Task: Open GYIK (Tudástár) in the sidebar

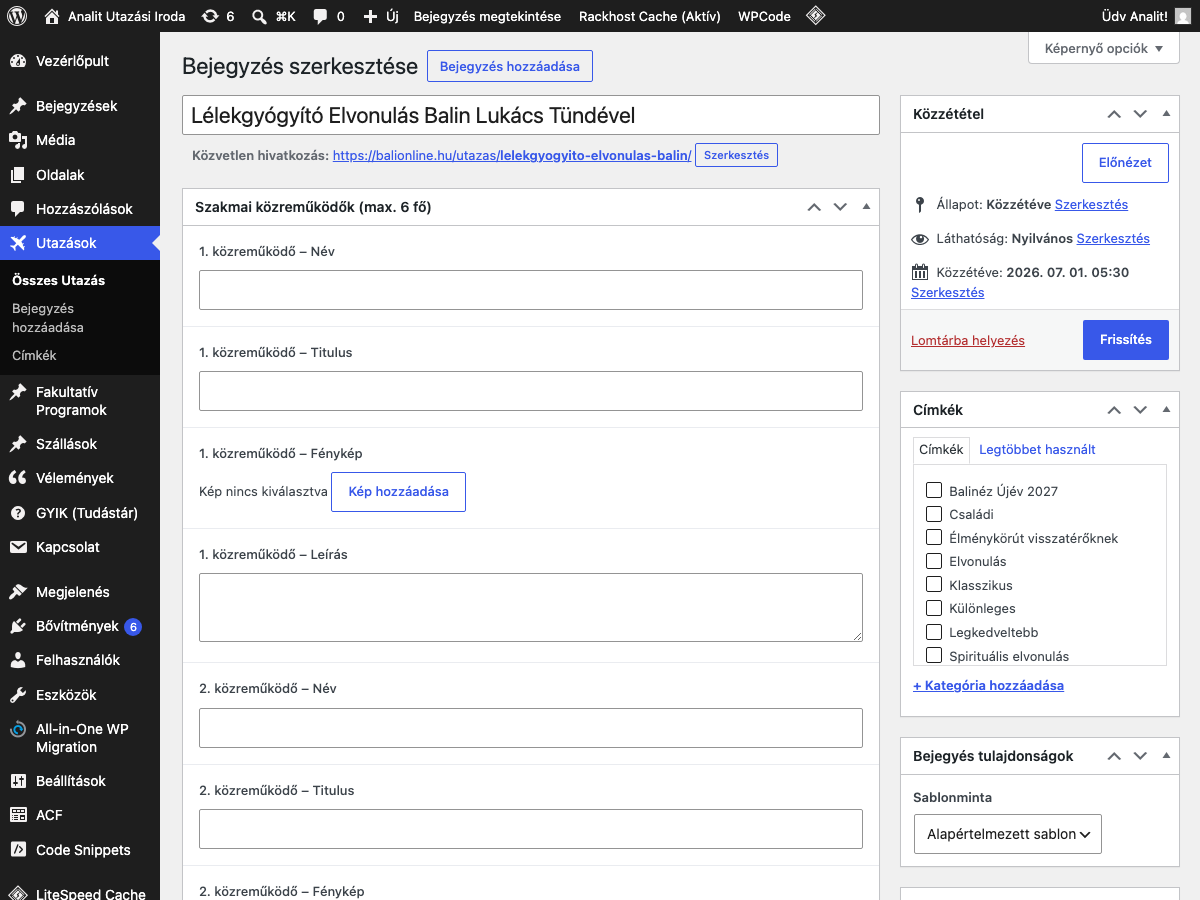Action: pos(80,513)
